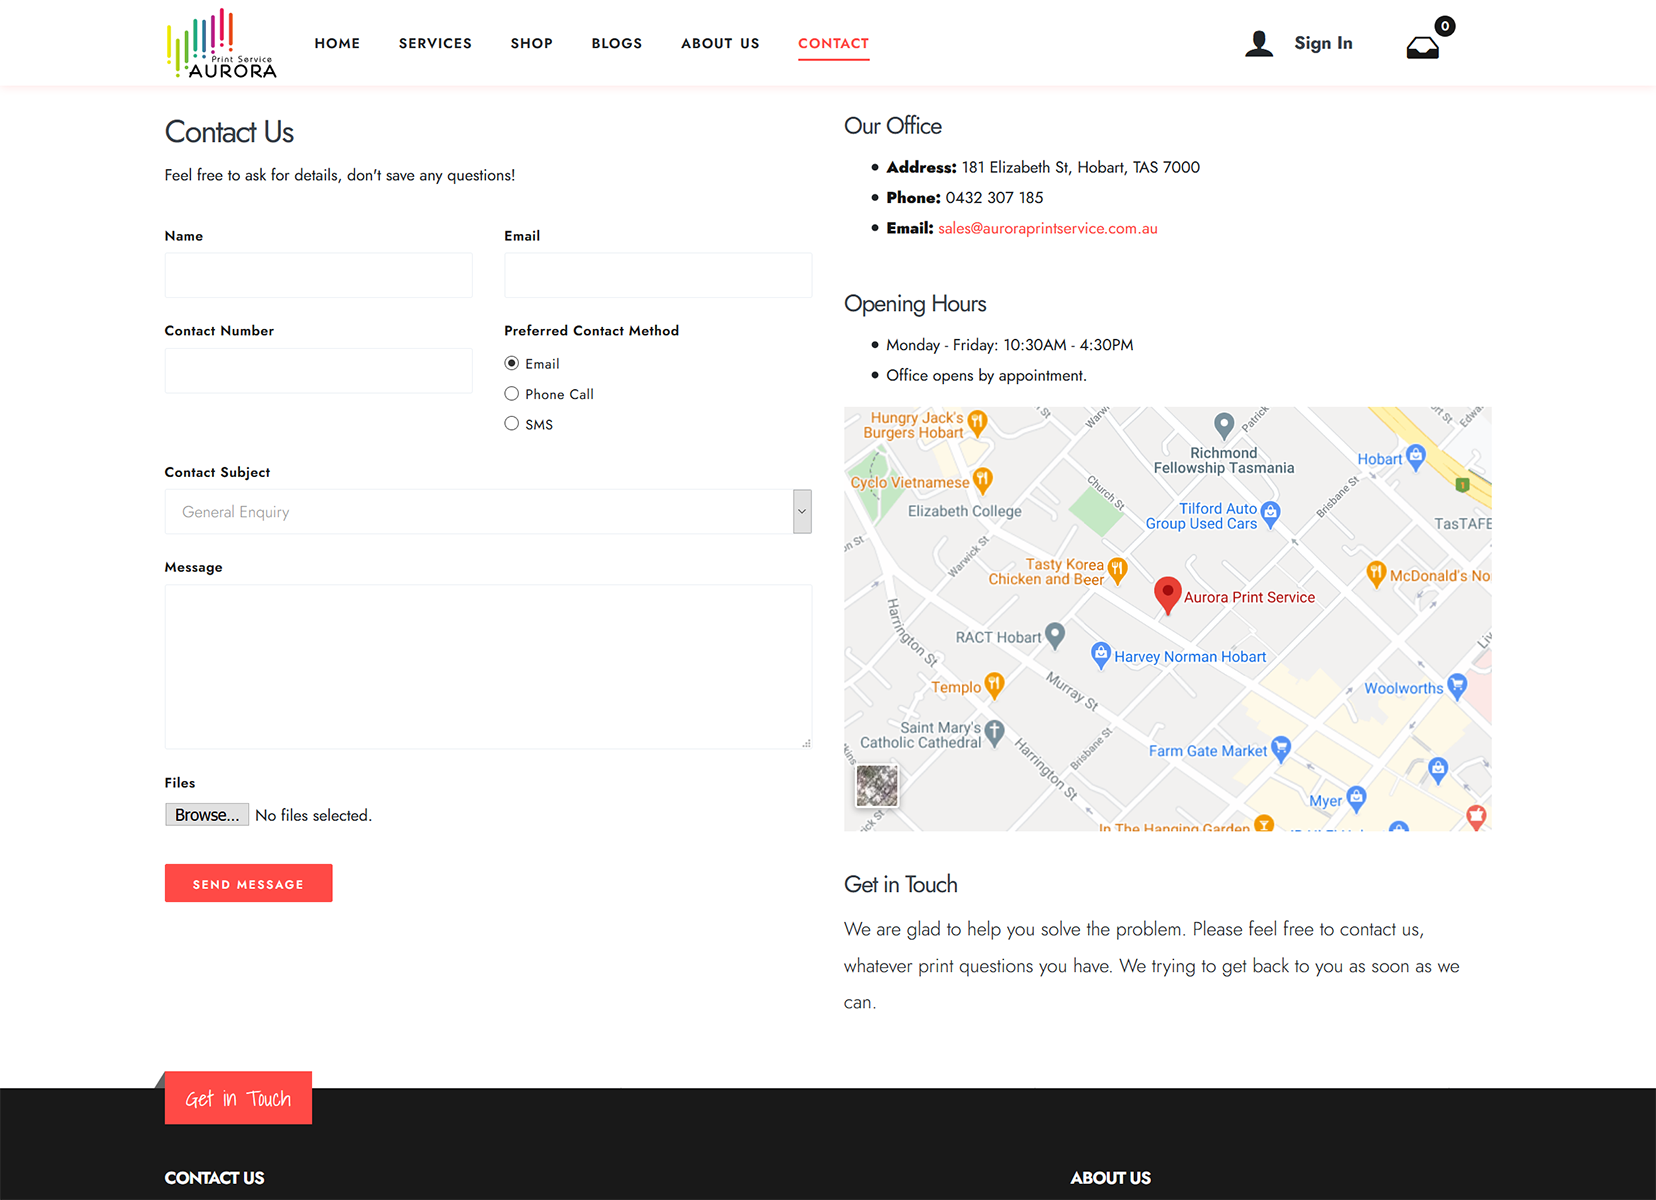Click the McDonald's map marker
1656x1200 pixels.
[1376, 574]
